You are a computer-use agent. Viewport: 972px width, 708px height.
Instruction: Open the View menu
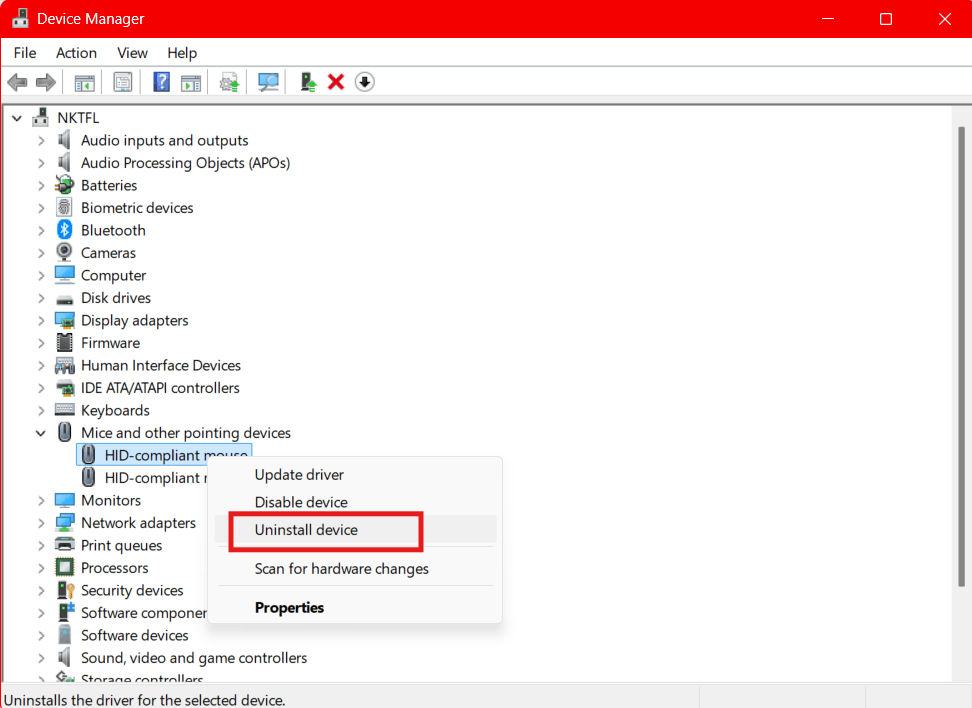coord(132,53)
